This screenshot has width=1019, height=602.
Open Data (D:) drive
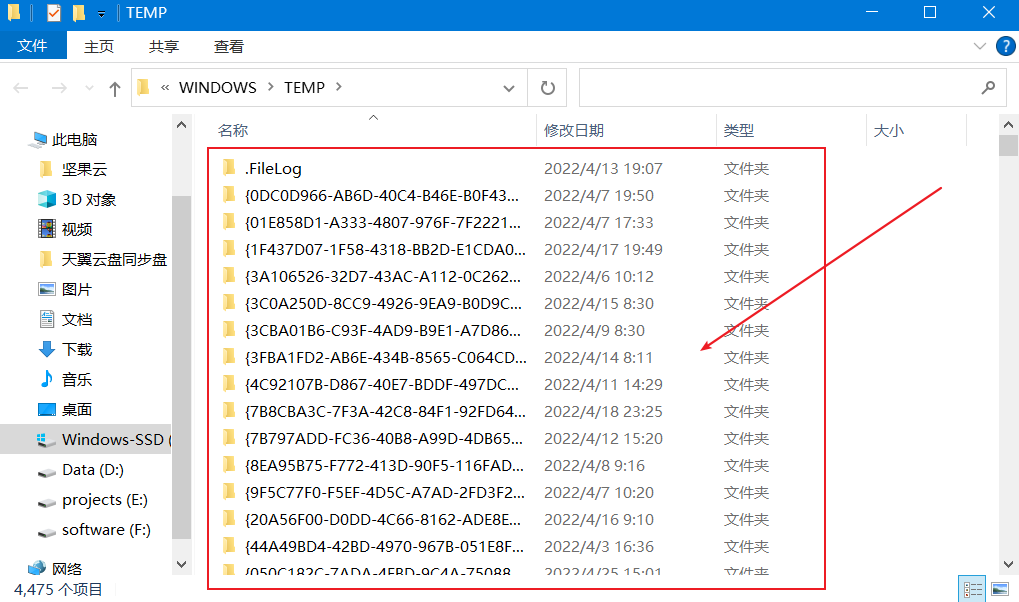pyautogui.click(x=92, y=469)
